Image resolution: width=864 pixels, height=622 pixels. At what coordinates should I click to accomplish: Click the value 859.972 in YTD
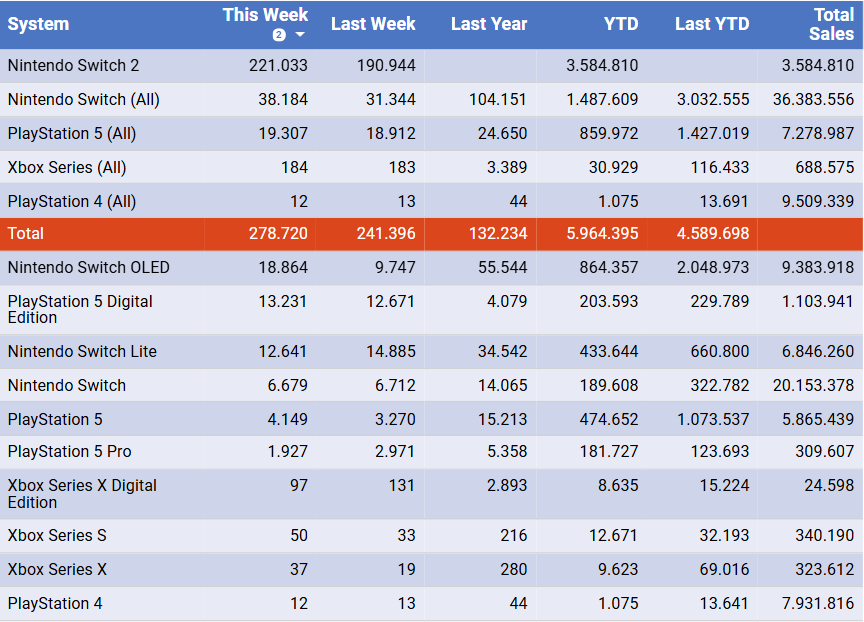point(608,134)
